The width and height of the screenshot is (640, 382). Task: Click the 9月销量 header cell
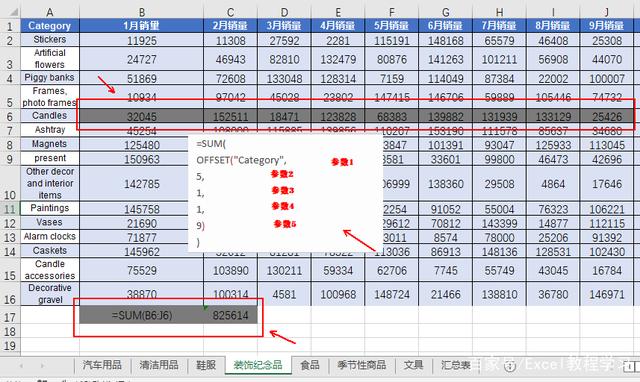point(607,26)
